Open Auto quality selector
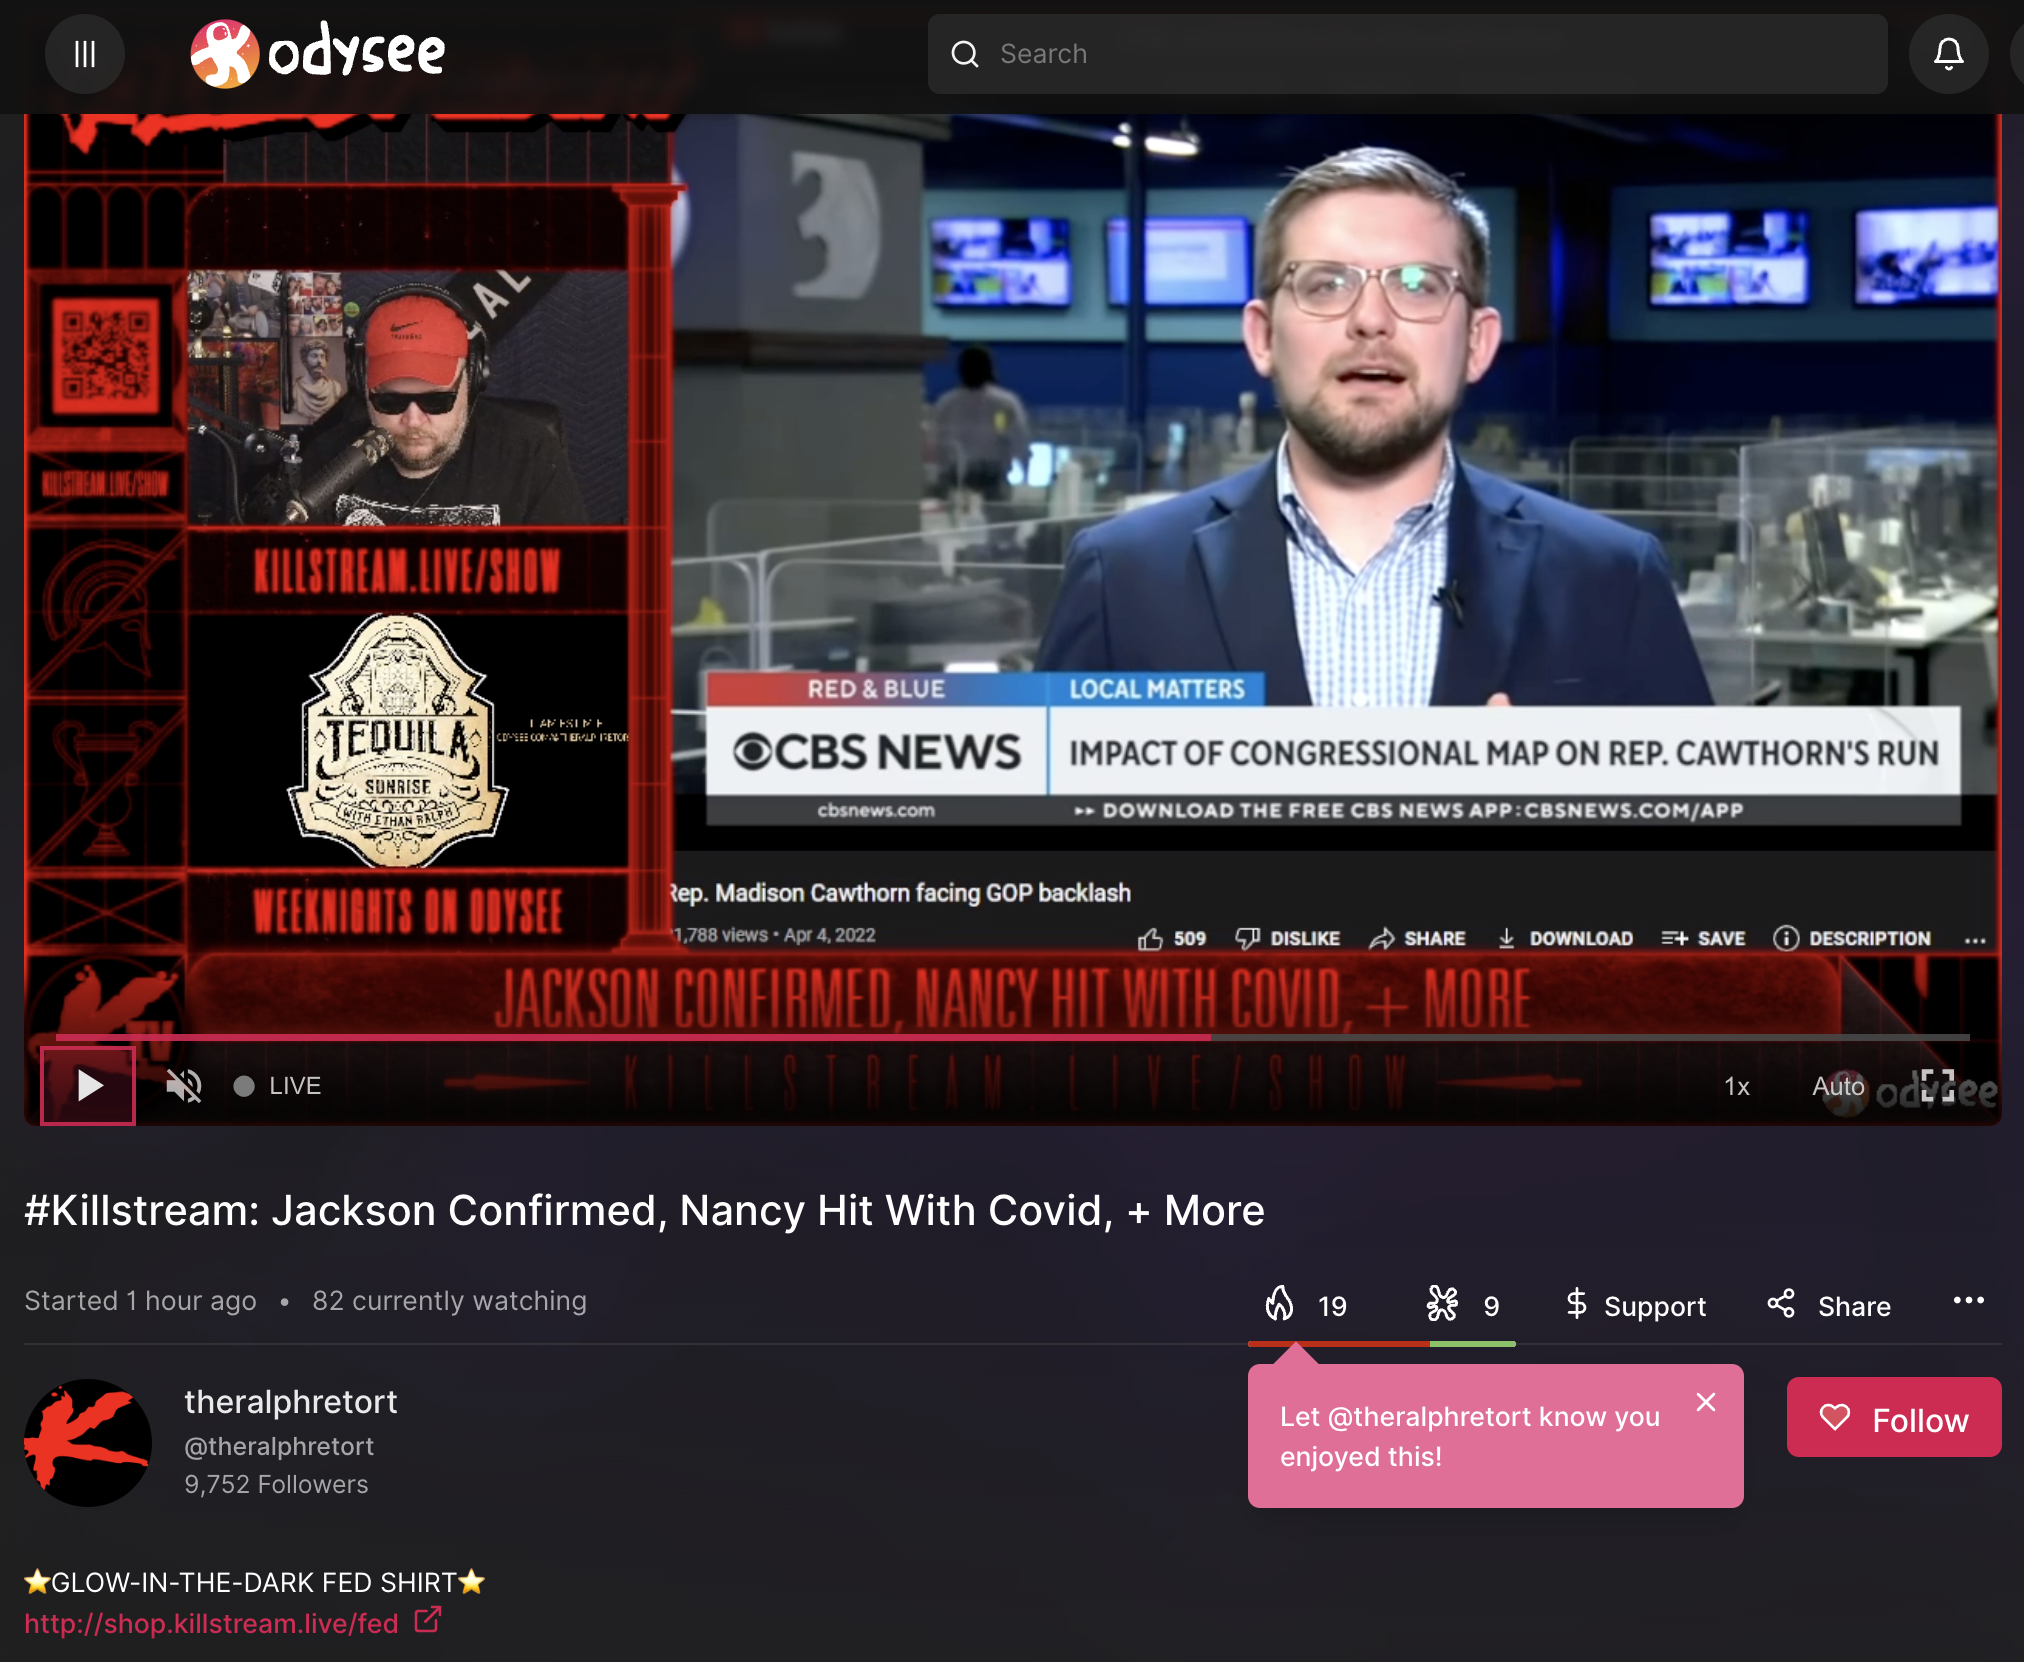This screenshot has width=2024, height=1662. pos(1838,1086)
